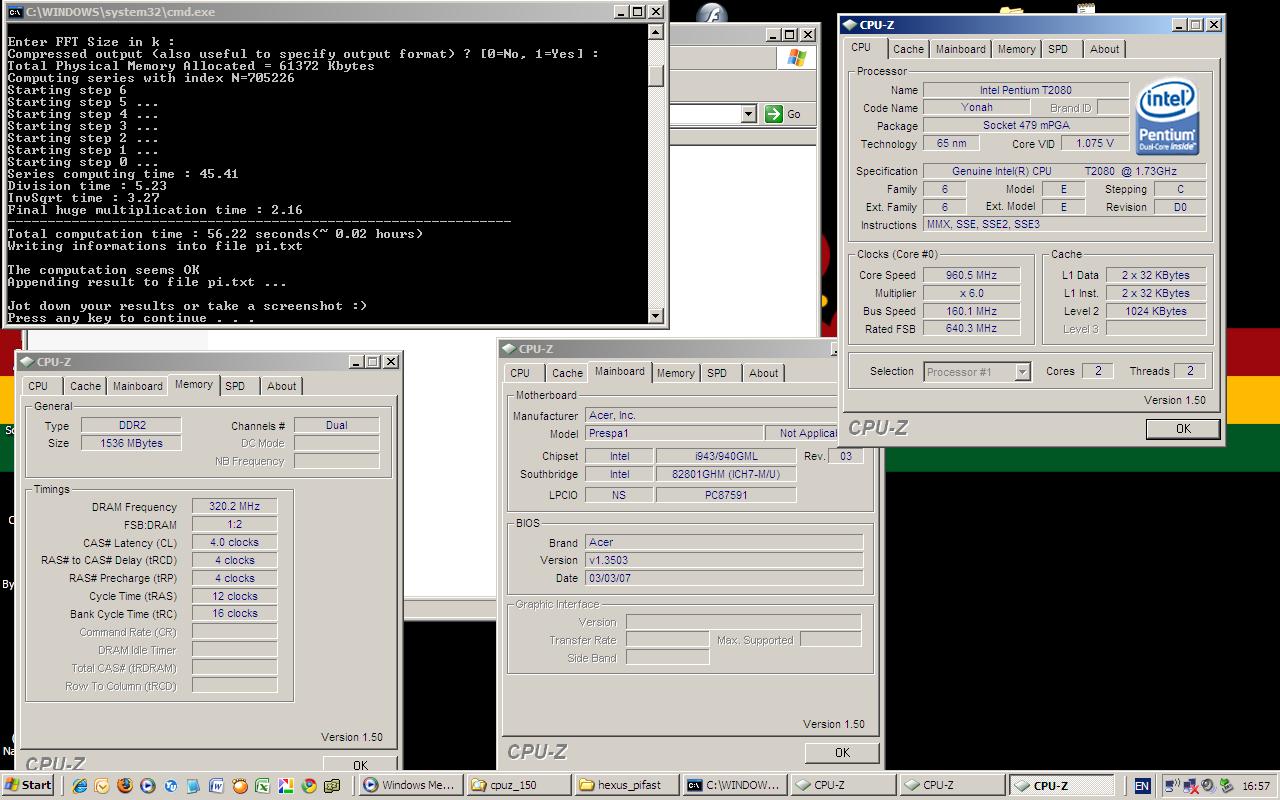This screenshot has width=1280, height=800.
Task: Open the EN language bar indicator
Action: tap(1142, 786)
